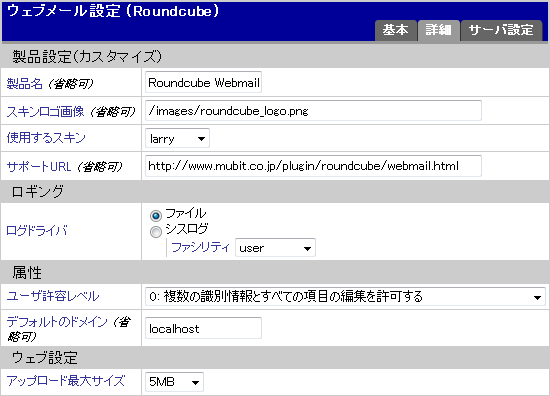Click the ウェブメール設定 (Roundcube) title
The height and width of the screenshot is (396, 550).
(x=113, y=11)
